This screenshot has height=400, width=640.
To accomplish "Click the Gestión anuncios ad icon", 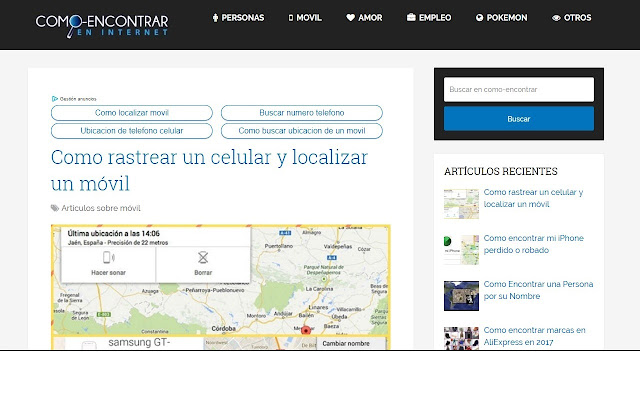I will (55, 99).
